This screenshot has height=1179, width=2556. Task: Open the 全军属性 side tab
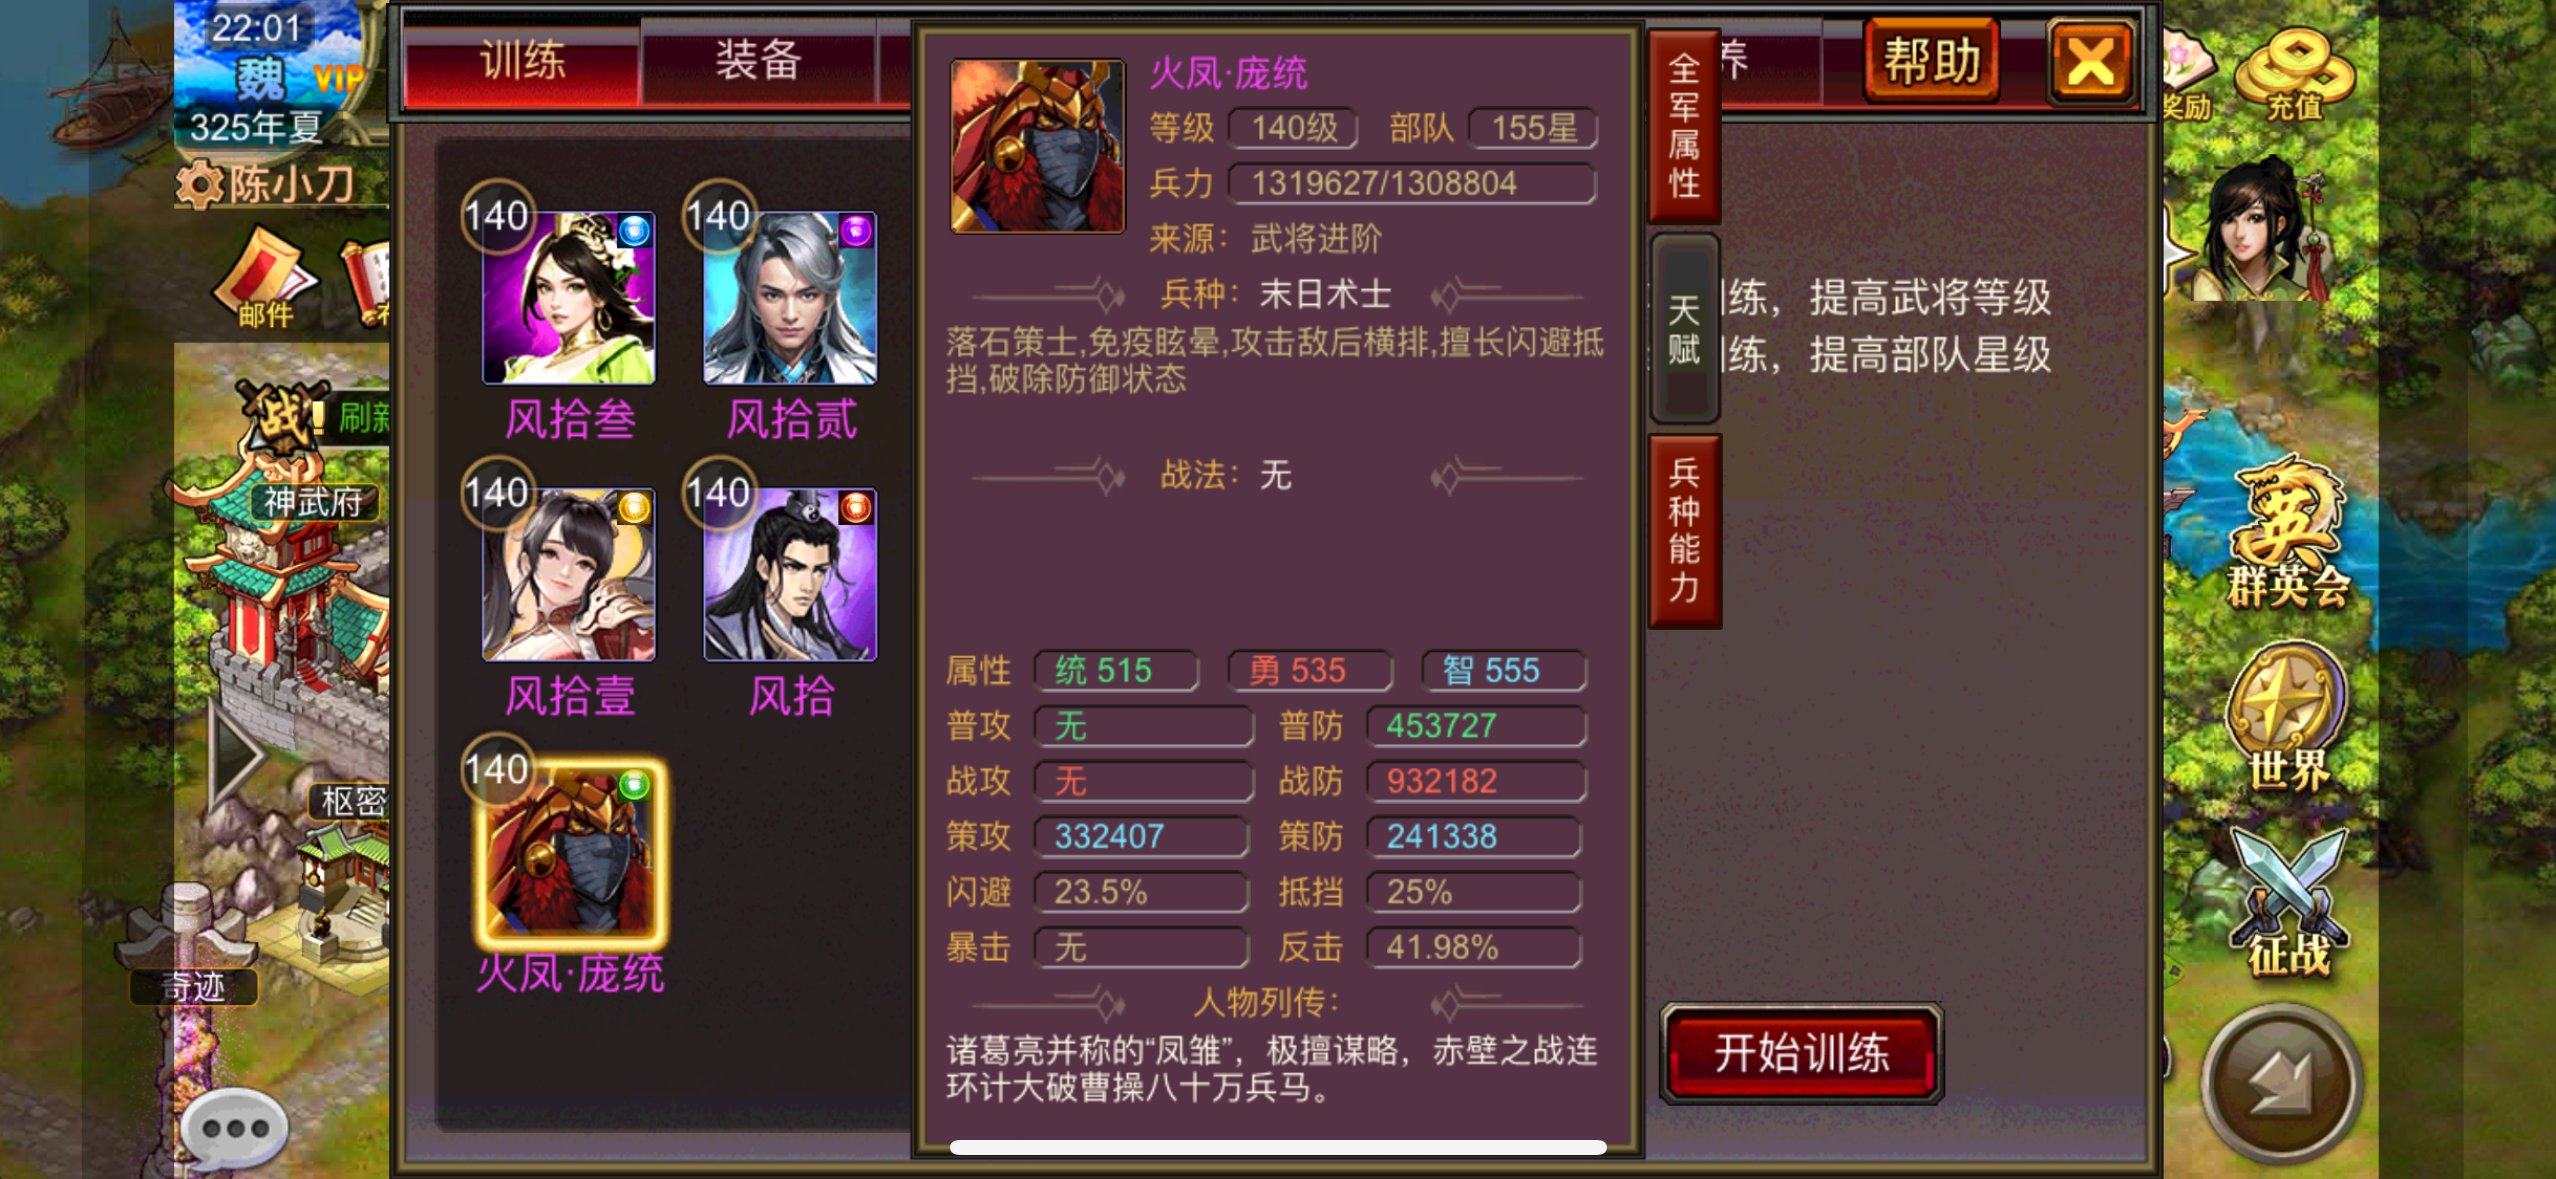[x=1684, y=126]
